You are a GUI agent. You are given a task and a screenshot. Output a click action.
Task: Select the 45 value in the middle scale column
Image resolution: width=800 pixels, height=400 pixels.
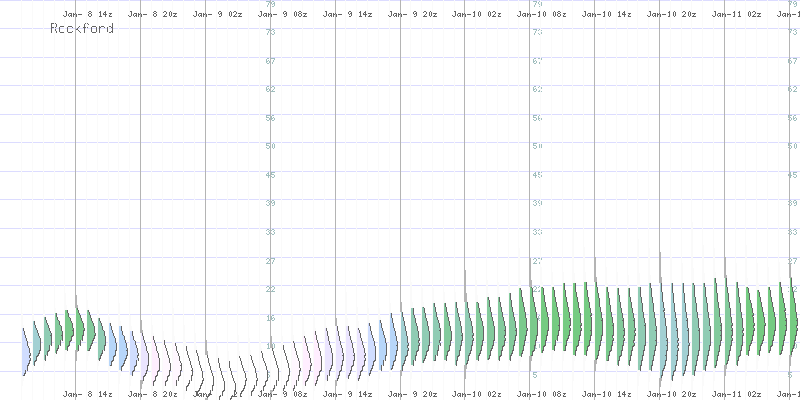coord(538,175)
